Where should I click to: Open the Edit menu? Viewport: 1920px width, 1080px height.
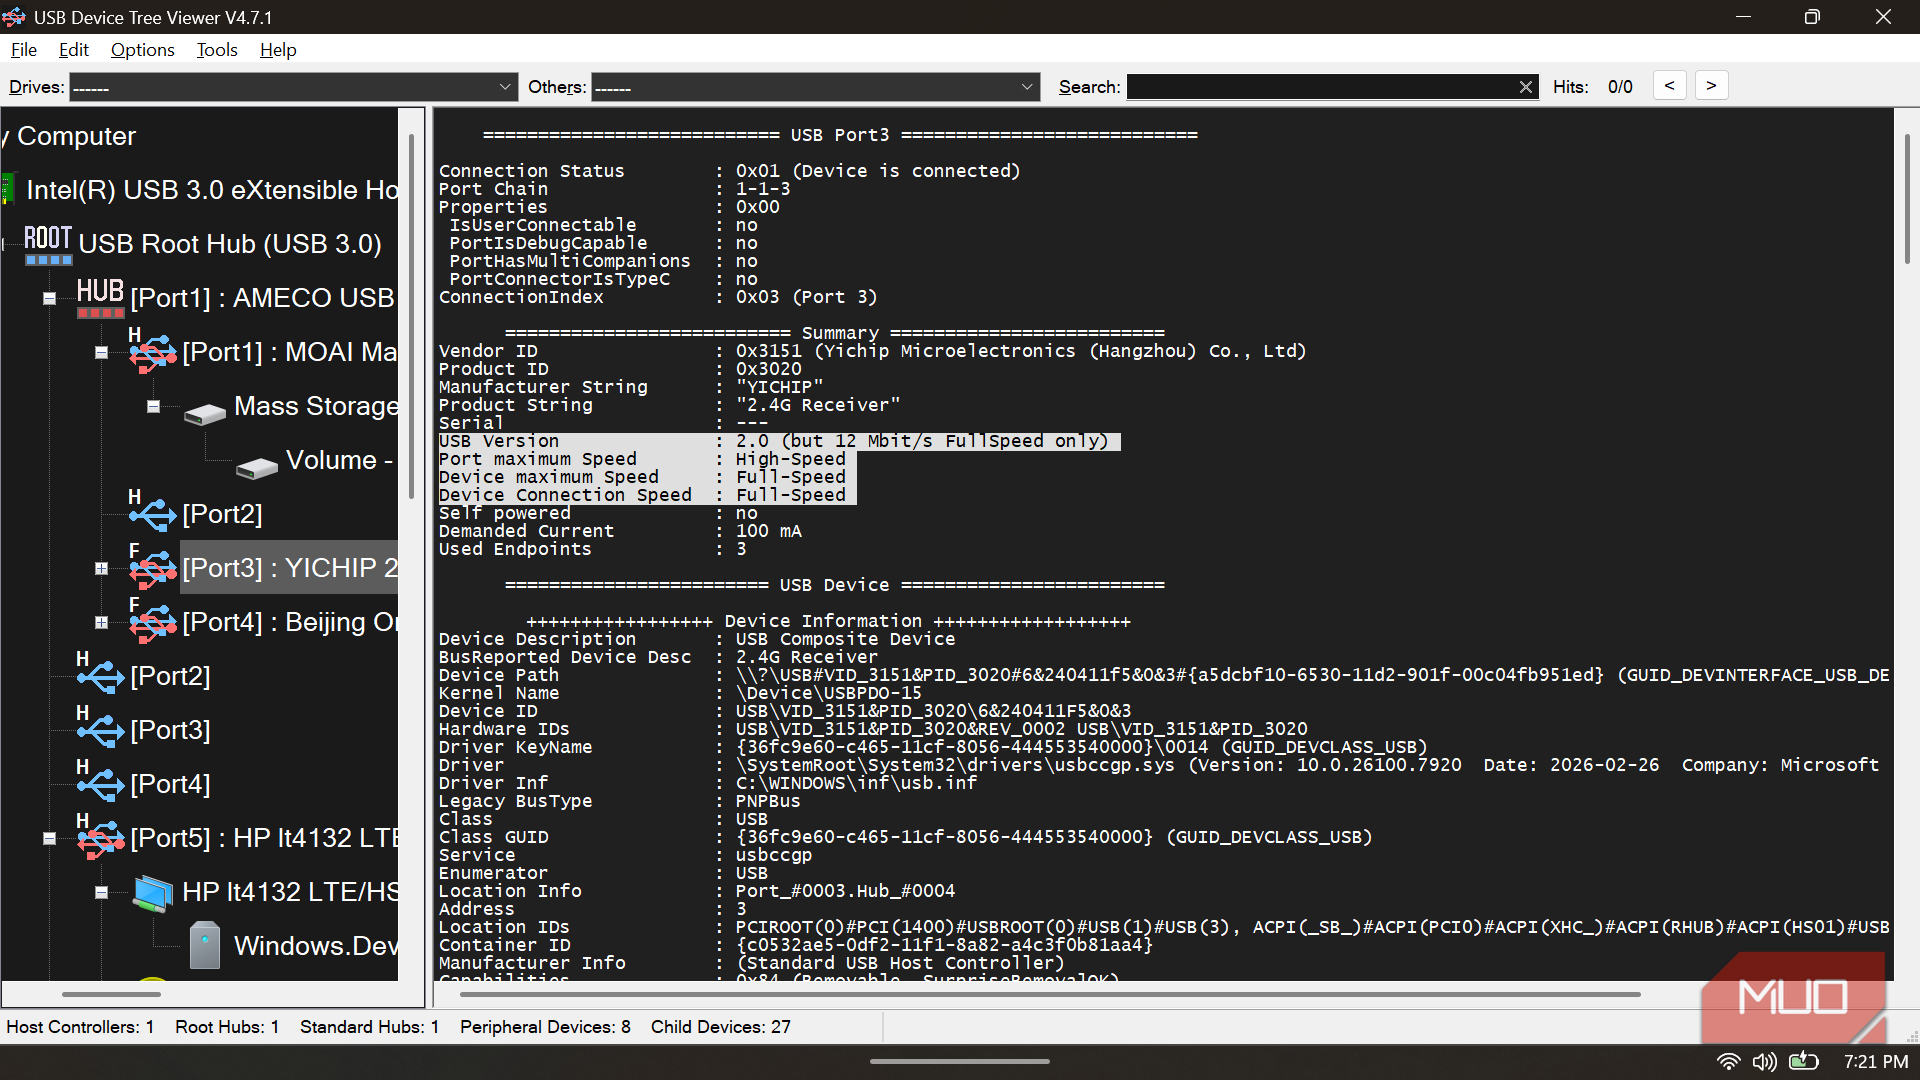coord(73,50)
